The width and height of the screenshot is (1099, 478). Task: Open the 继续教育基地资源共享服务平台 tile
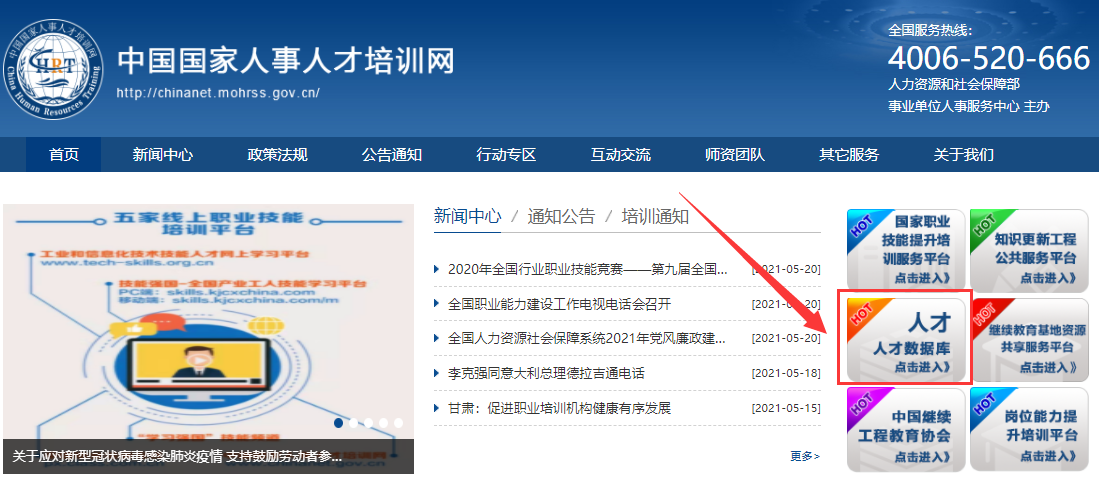(1030, 340)
